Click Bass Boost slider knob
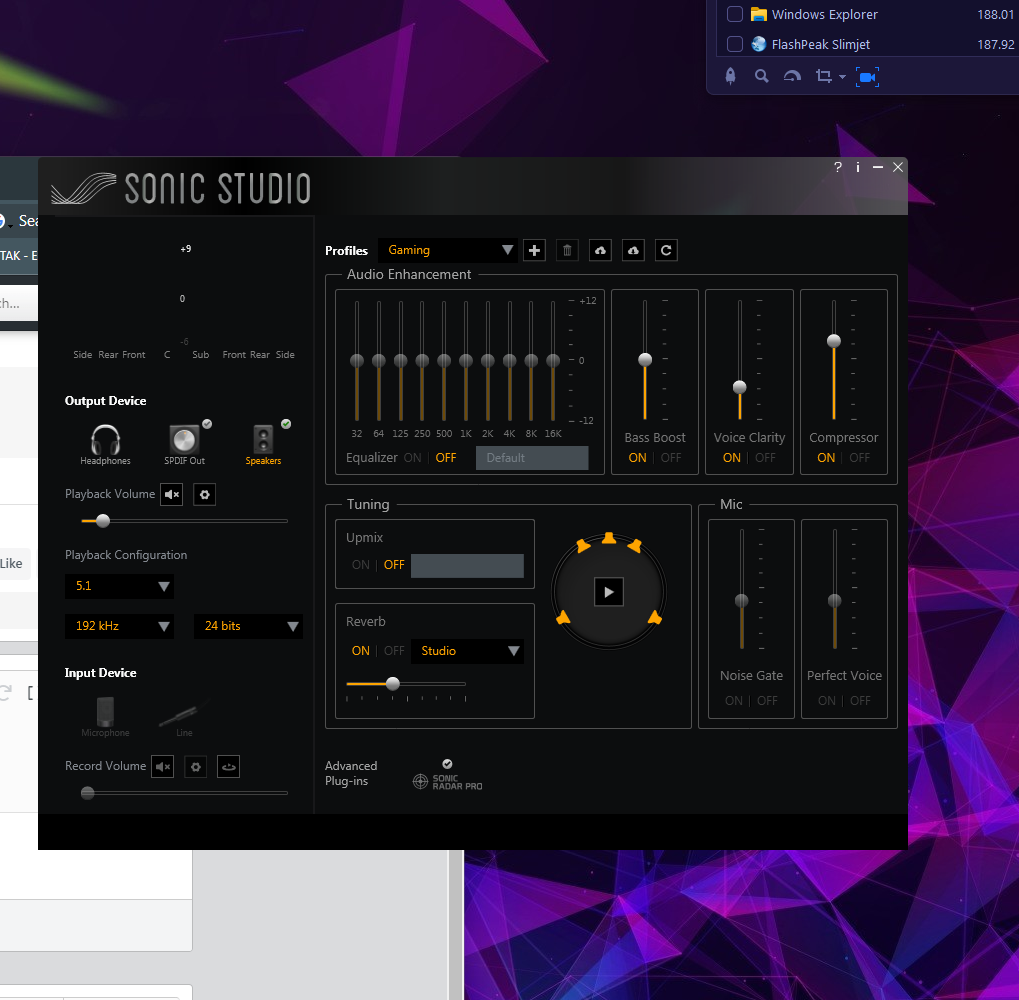 pyautogui.click(x=645, y=360)
